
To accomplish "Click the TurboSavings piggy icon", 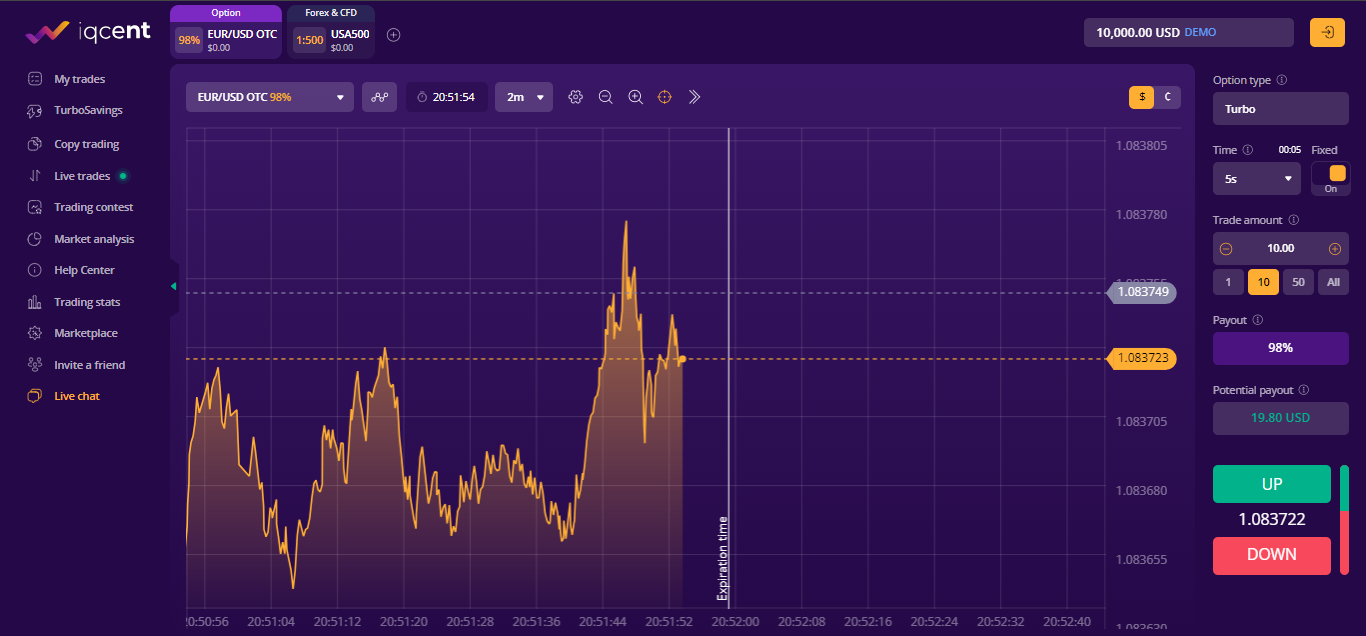I will 35,111.
